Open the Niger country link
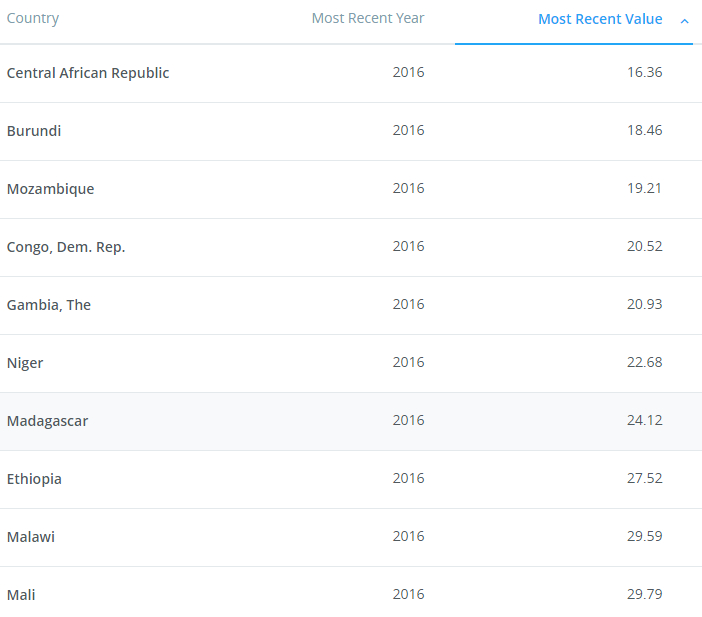 [25, 363]
